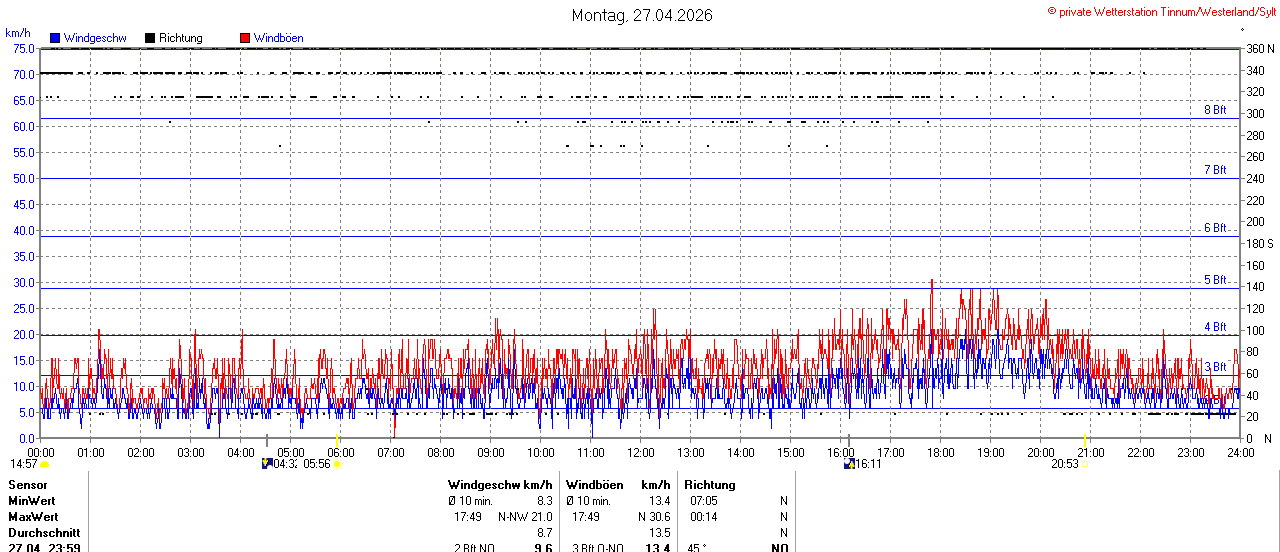Click the 20:53 sunset time label
Image resolution: width=1280 pixels, height=552 pixels.
(x=1065, y=464)
